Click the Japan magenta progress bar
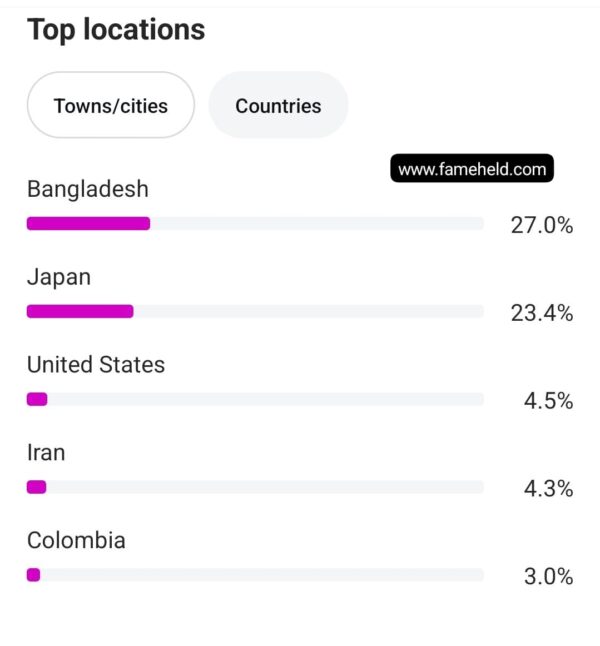Viewport: 600px width, 646px height. 80,311
